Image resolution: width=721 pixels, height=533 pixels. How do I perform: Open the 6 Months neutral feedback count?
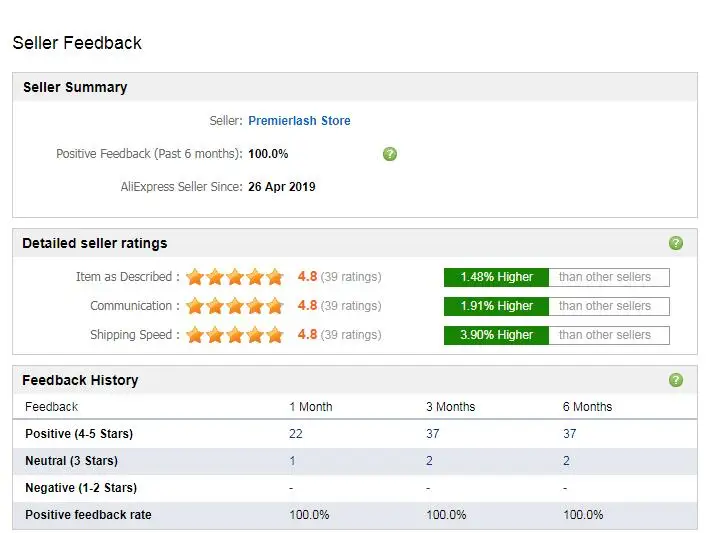566,461
